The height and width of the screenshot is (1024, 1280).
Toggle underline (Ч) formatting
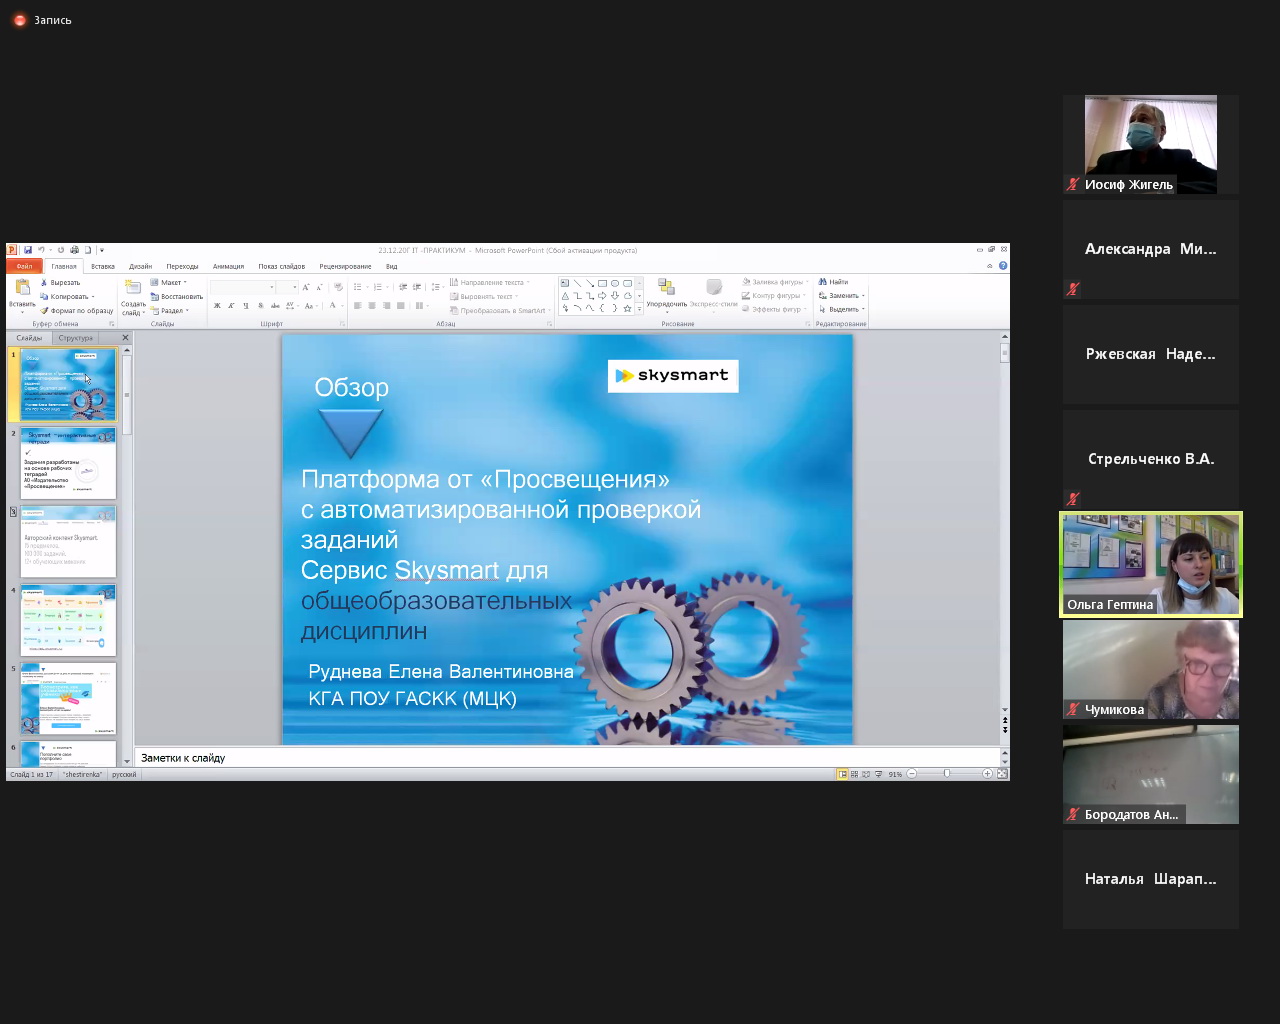click(246, 305)
